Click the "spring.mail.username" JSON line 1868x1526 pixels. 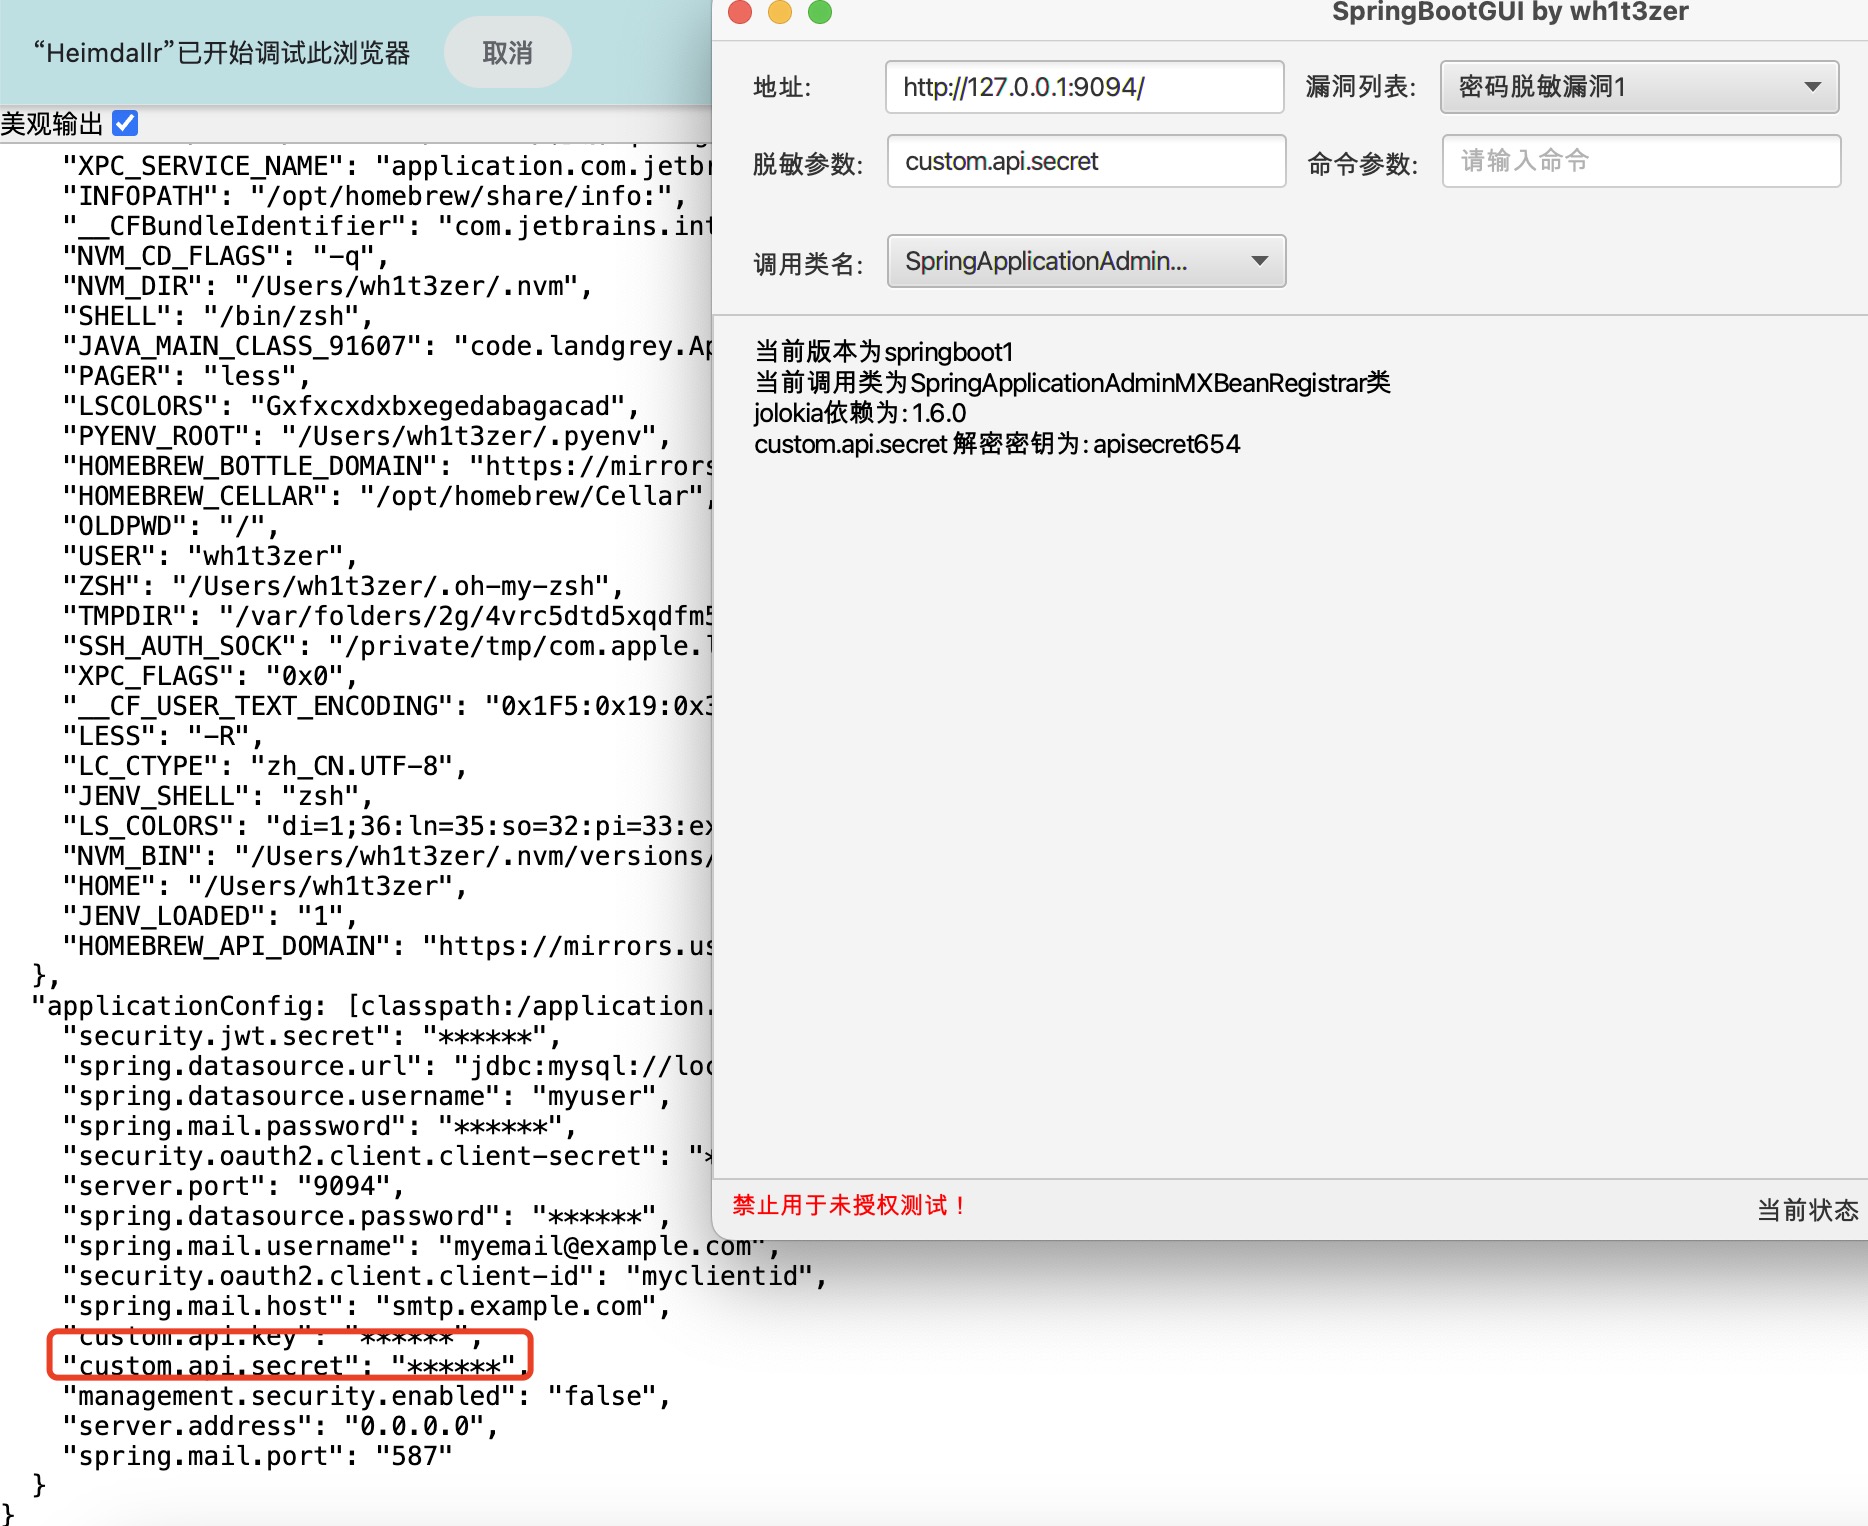pyautogui.click(x=420, y=1246)
